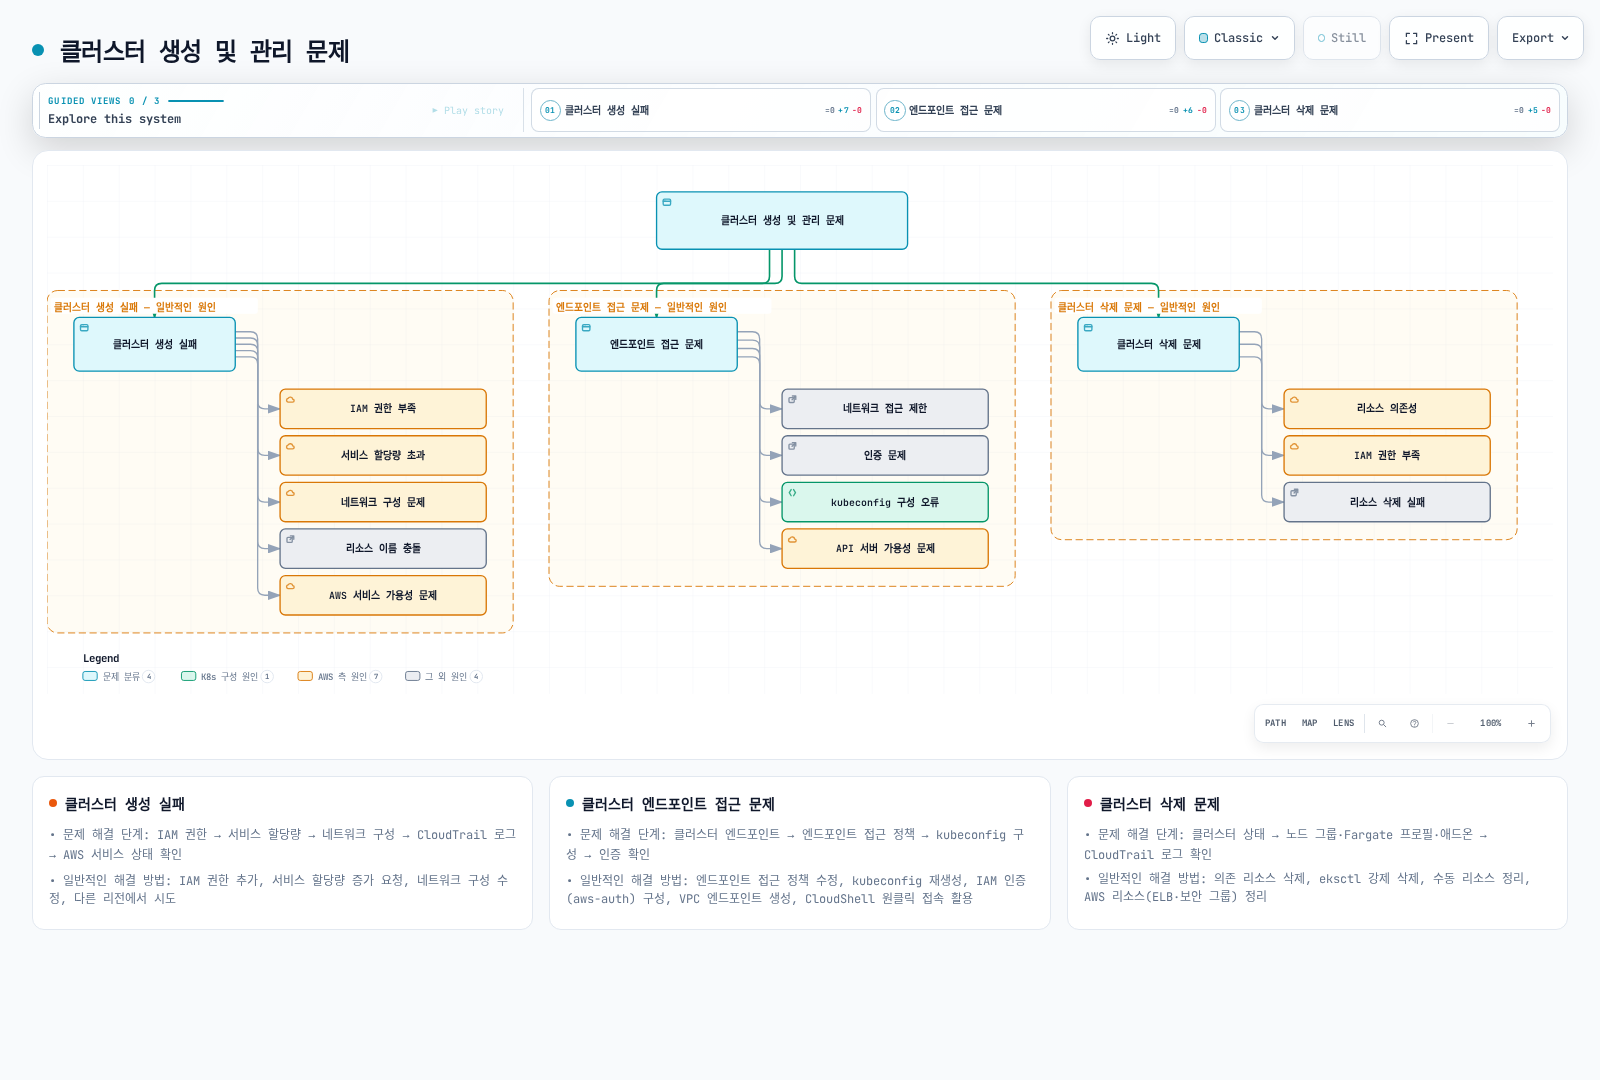Switch to MAP view mode
Image resolution: width=1600 pixels, height=1080 pixels.
(1309, 723)
